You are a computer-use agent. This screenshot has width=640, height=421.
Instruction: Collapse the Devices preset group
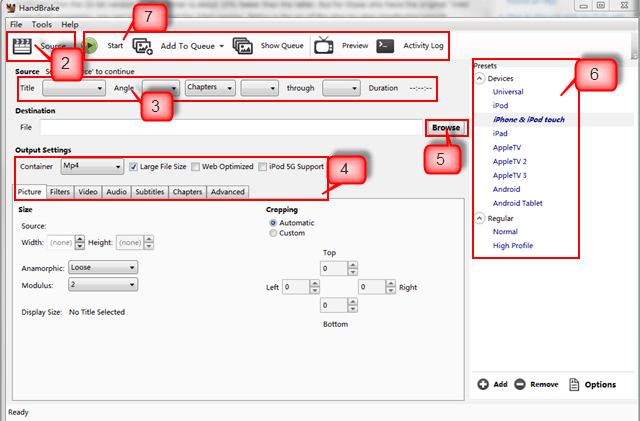click(x=480, y=78)
